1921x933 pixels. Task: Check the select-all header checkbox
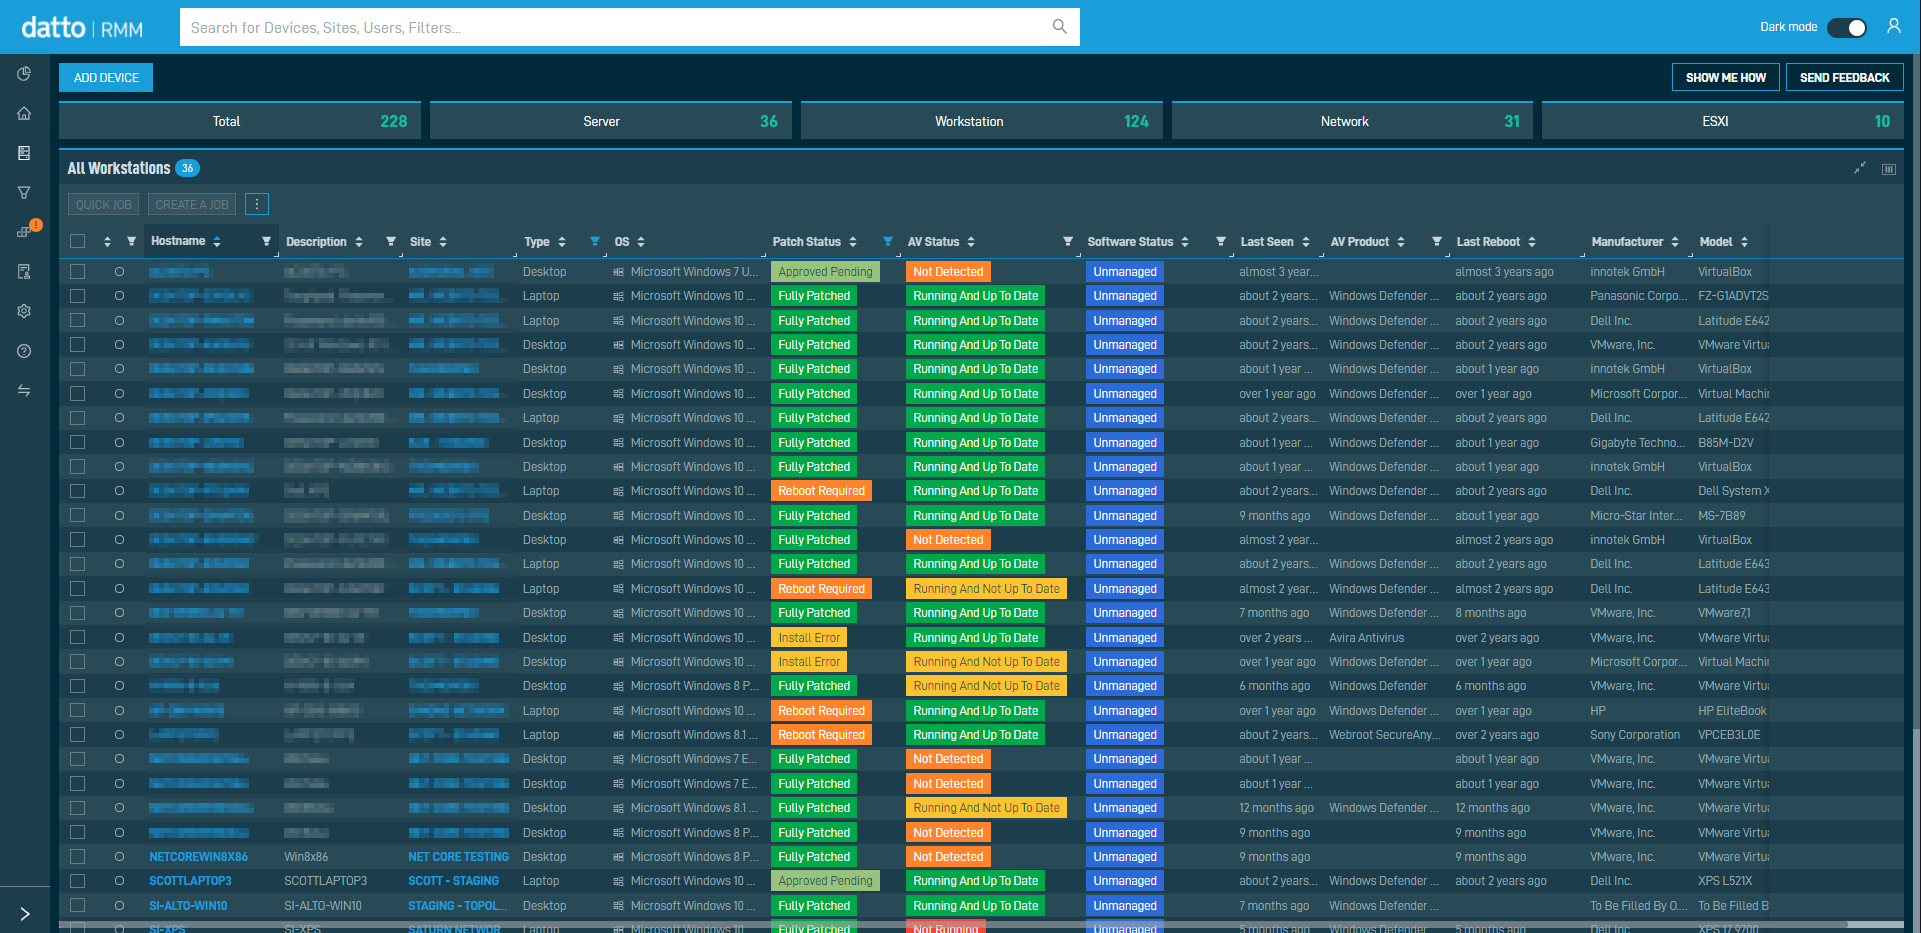[x=77, y=241]
